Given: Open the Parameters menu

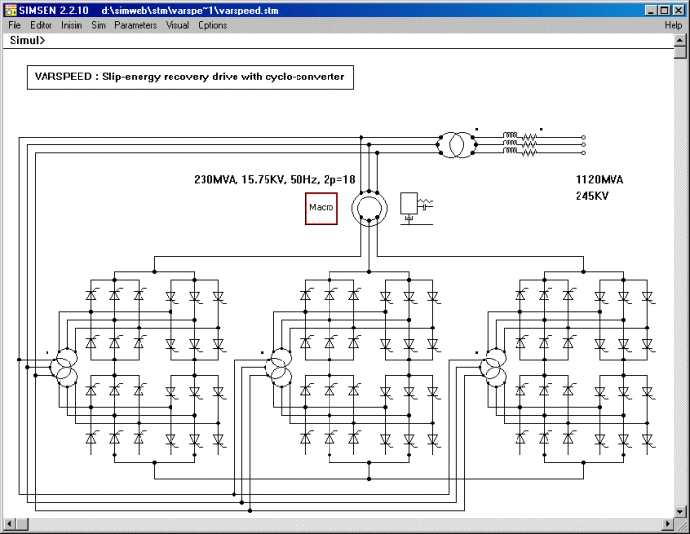Looking at the screenshot, I should [x=135, y=25].
